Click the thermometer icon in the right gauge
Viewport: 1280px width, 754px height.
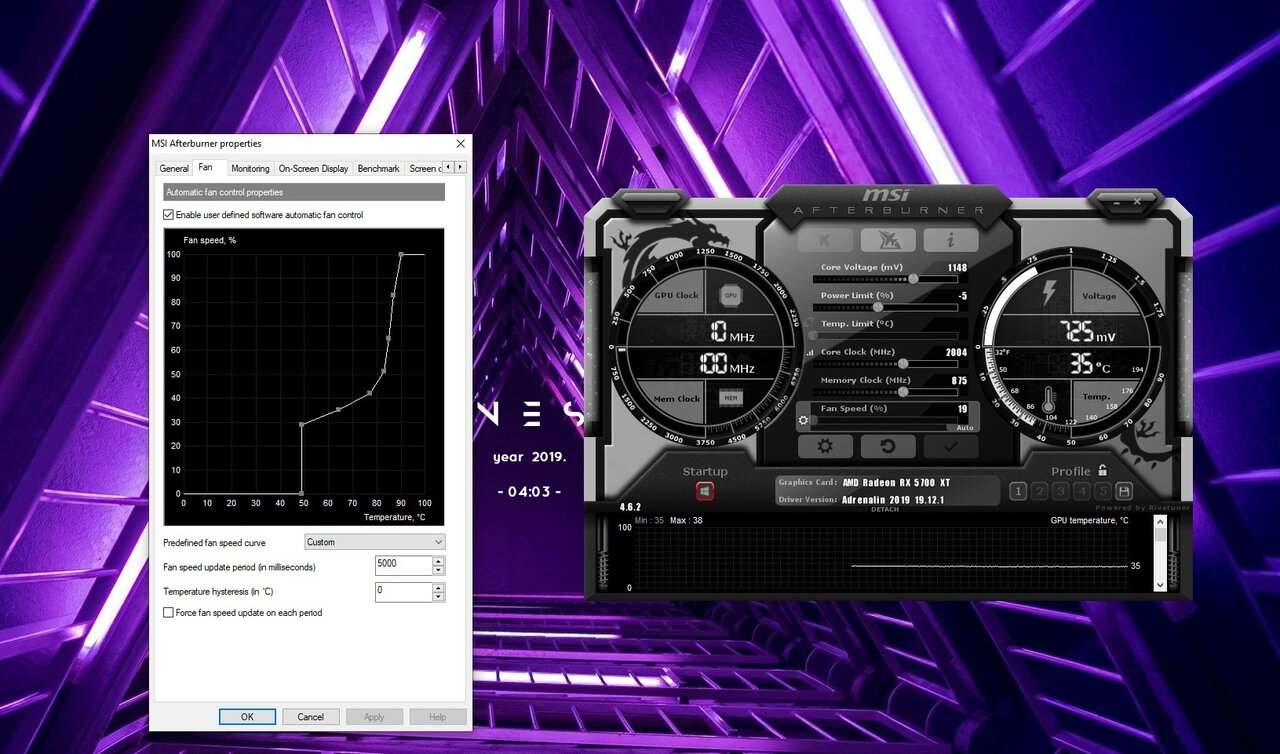pyautogui.click(x=1049, y=400)
